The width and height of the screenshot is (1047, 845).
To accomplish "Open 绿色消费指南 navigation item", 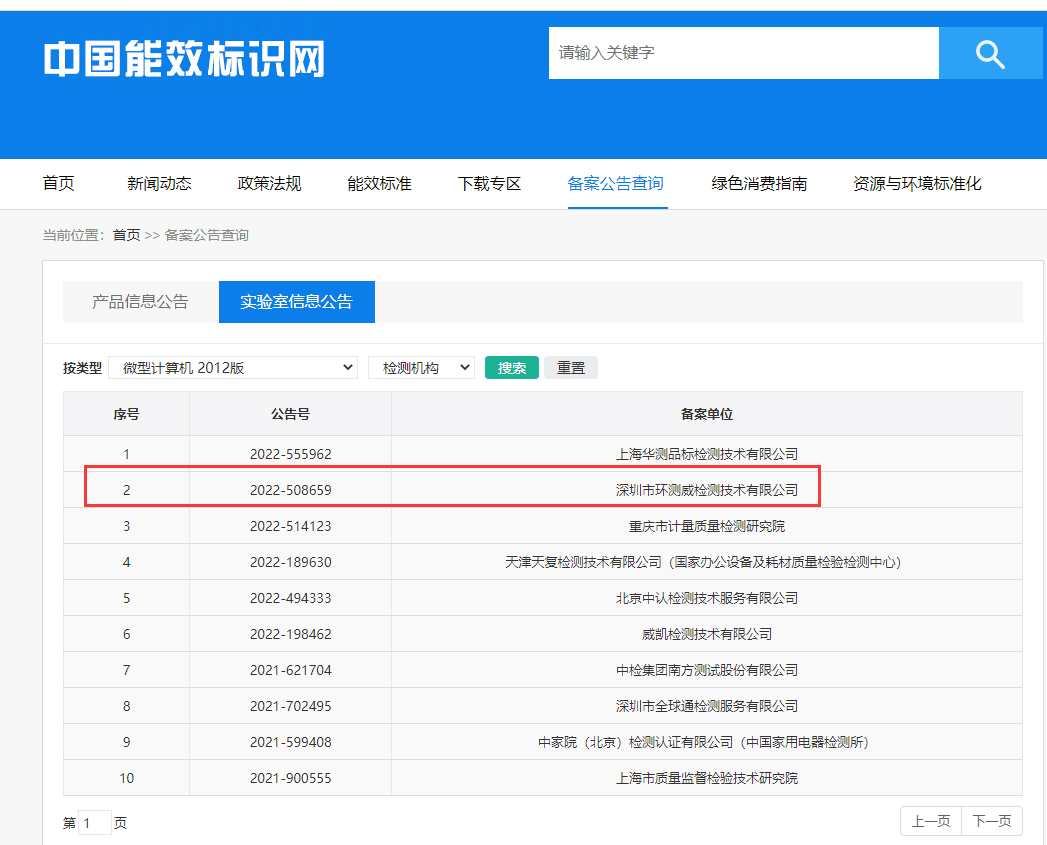I will point(759,184).
